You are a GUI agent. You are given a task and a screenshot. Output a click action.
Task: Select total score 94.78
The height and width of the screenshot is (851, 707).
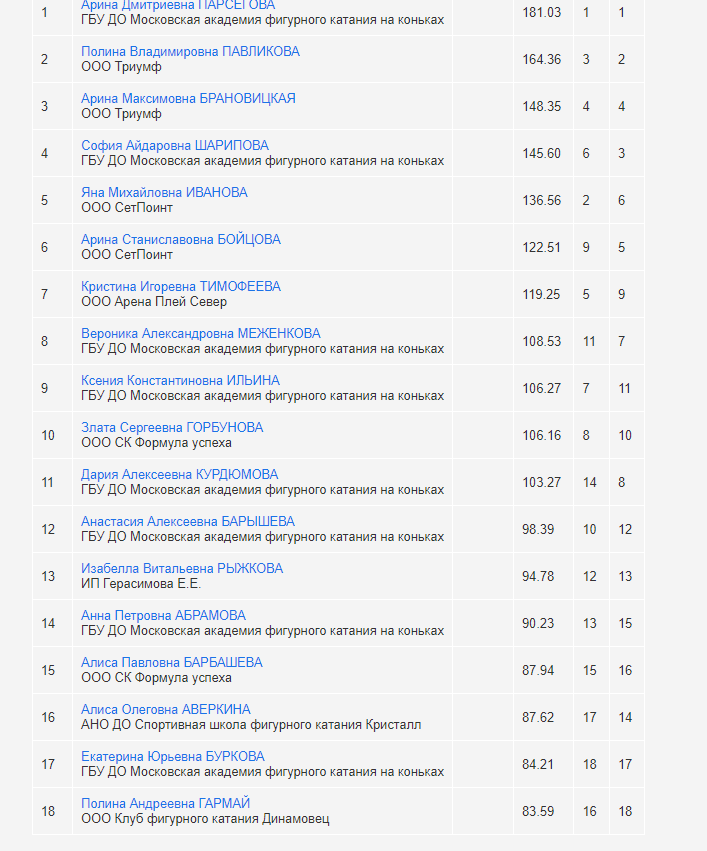538,576
